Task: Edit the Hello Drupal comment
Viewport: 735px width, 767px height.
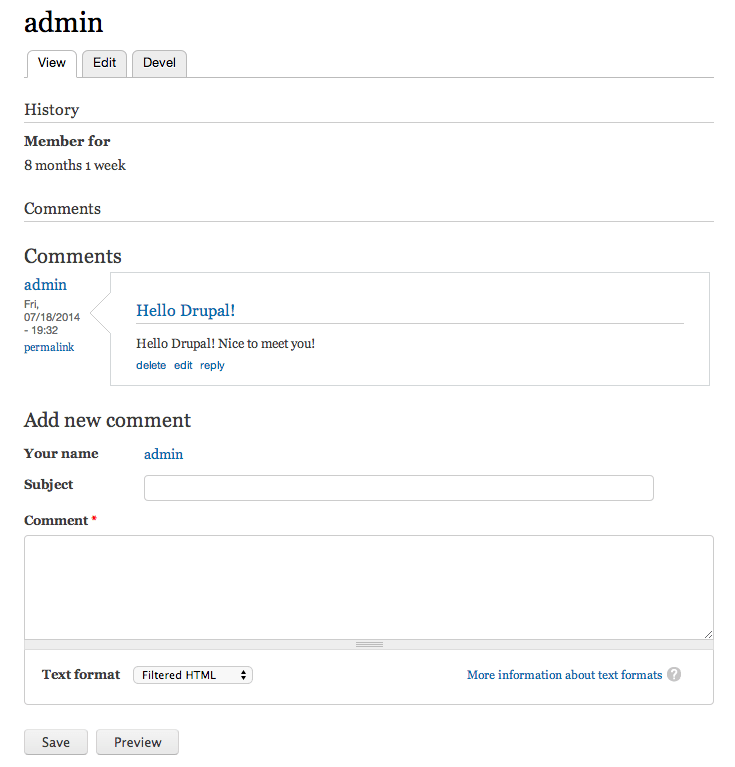Action: pyautogui.click(x=183, y=366)
